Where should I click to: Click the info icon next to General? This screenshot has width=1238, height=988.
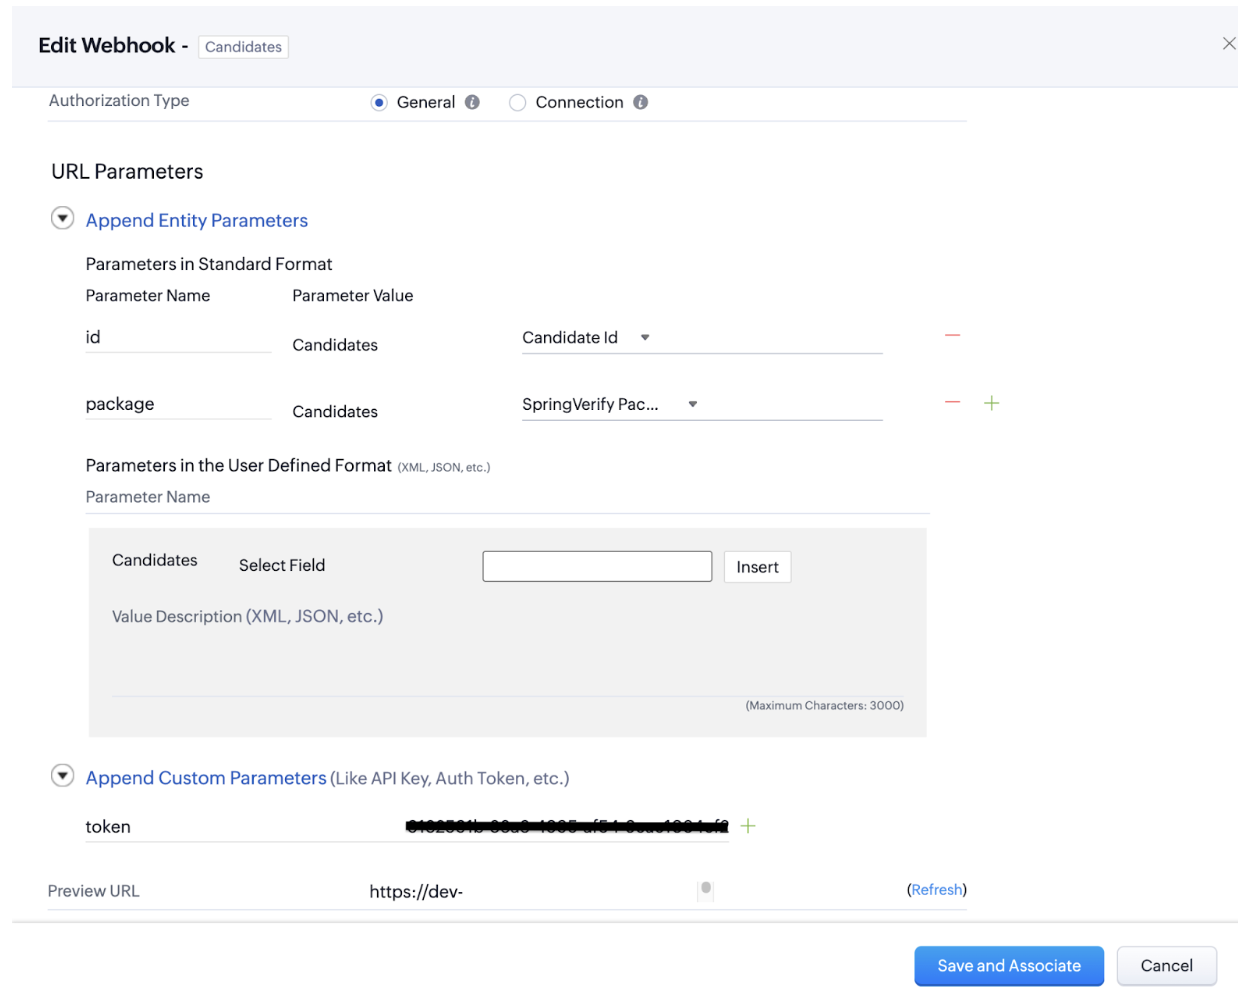[472, 102]
